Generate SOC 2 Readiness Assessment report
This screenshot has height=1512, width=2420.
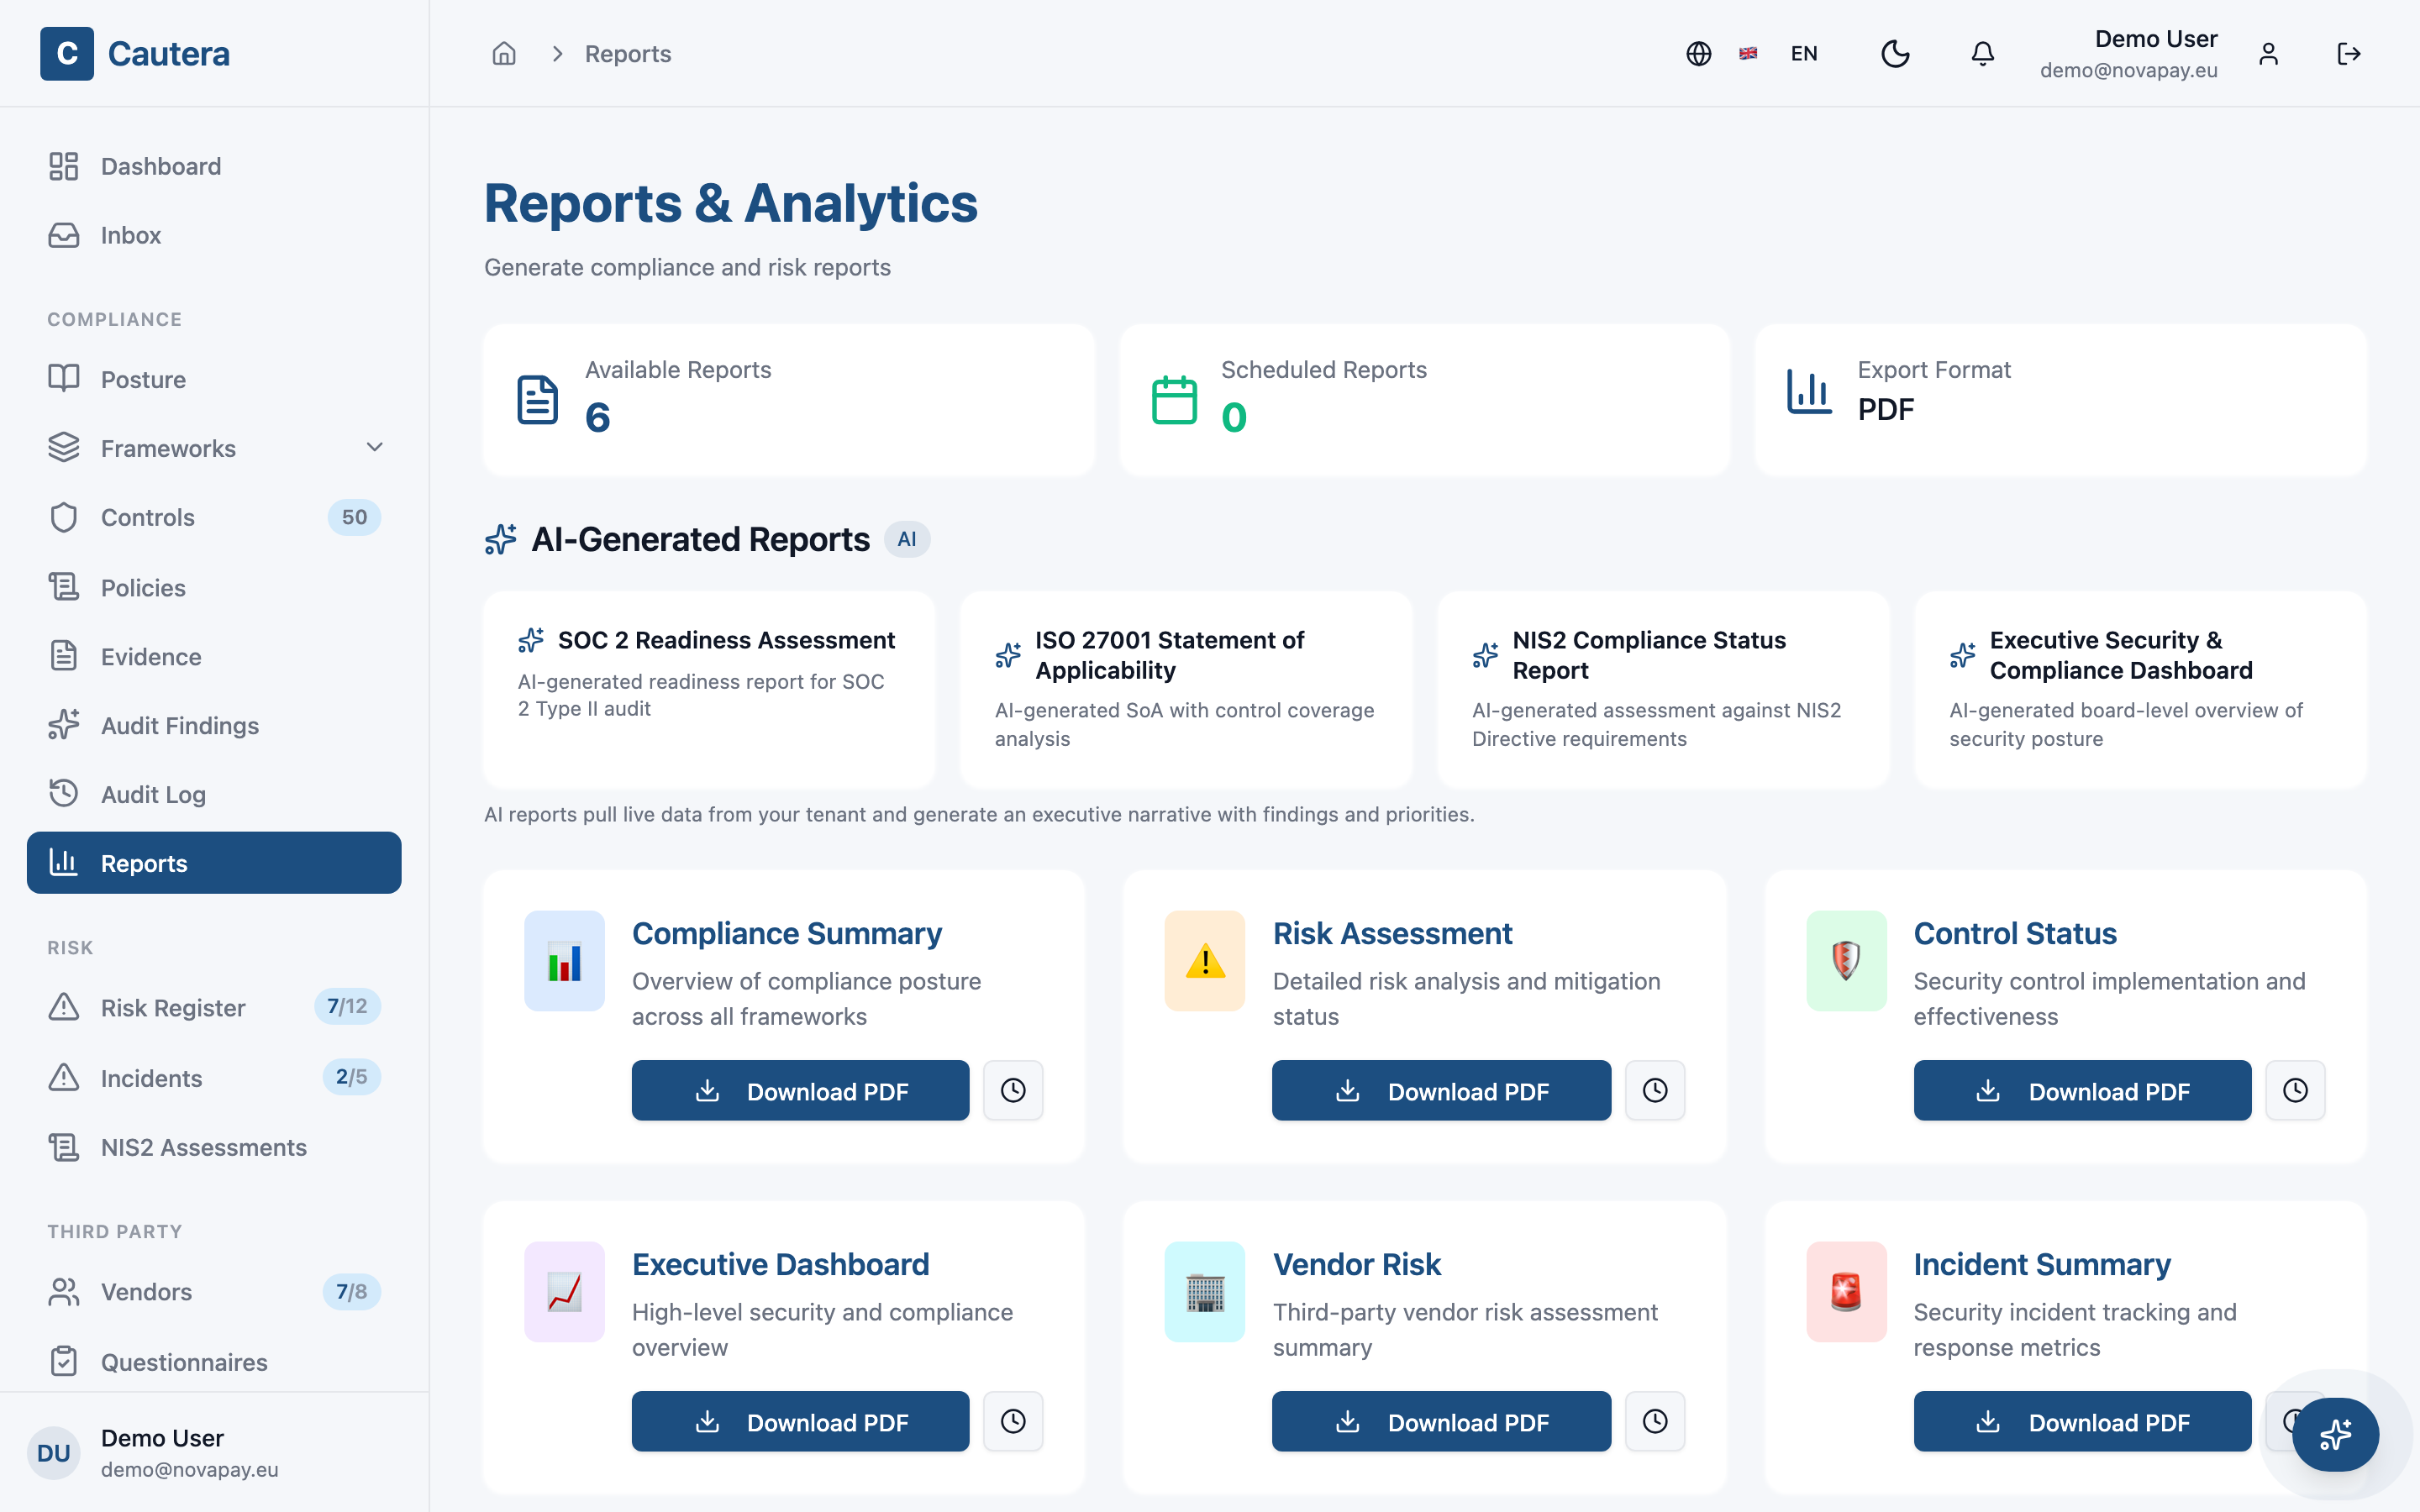point(709,689)
